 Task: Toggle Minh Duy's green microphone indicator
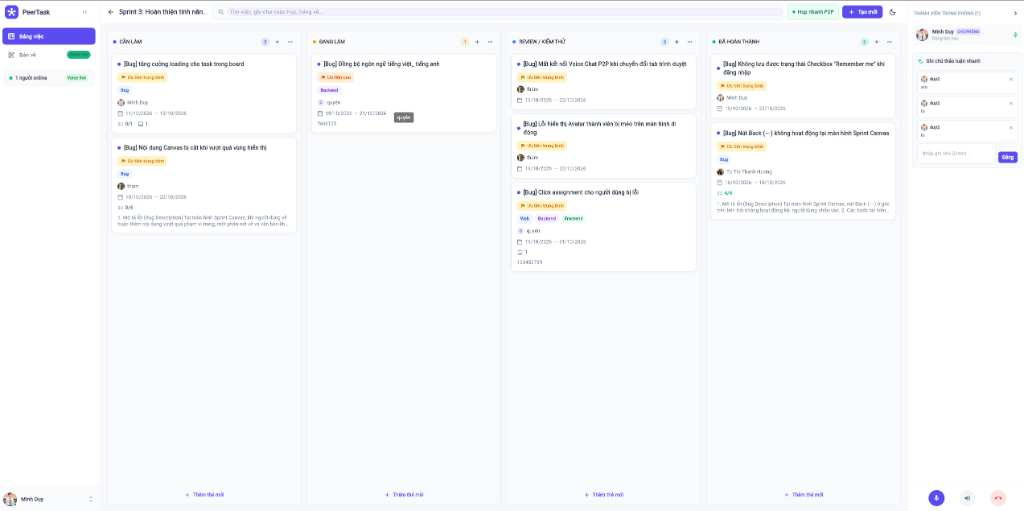click(1015, 34)
